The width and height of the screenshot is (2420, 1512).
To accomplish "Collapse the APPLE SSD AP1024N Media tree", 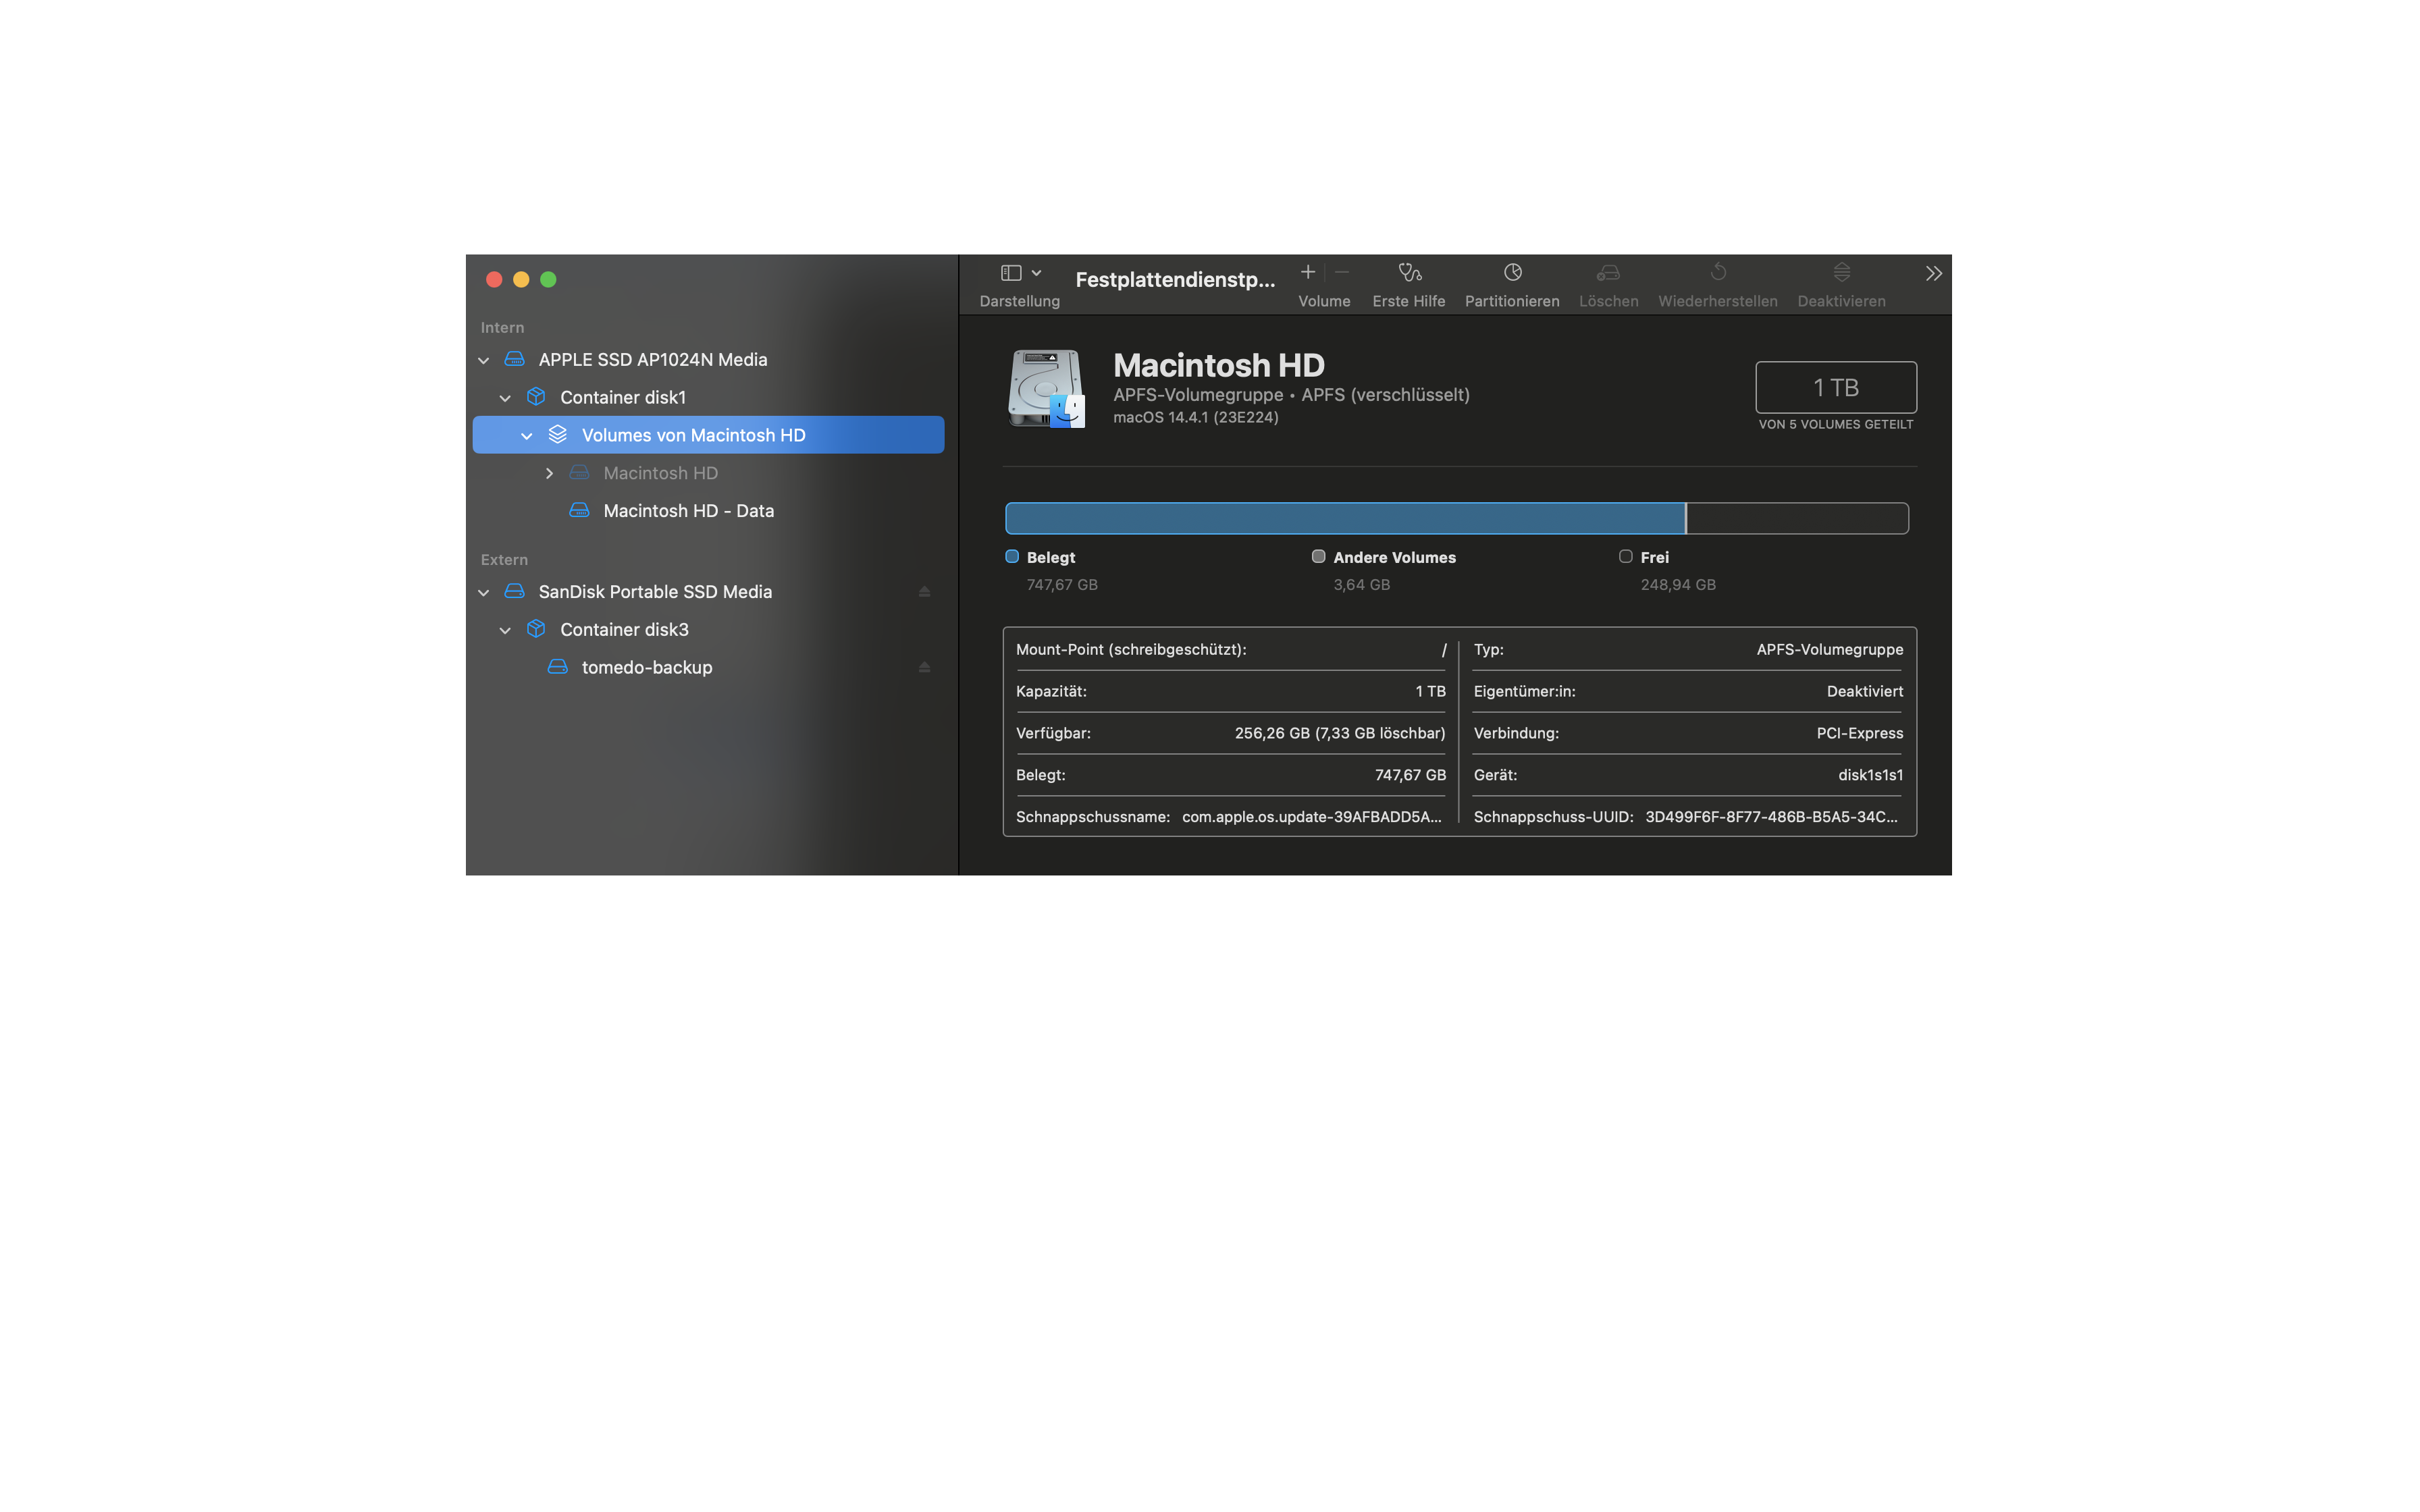I will coord(484,360).
